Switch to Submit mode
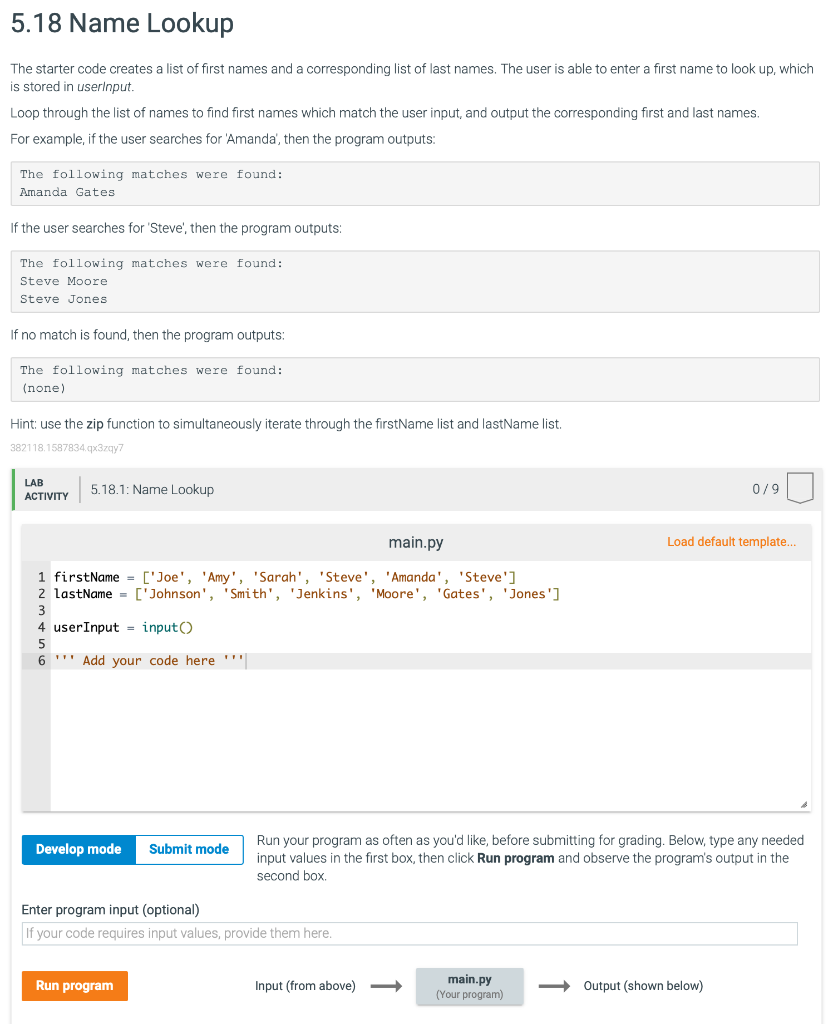 coord(188,849)
